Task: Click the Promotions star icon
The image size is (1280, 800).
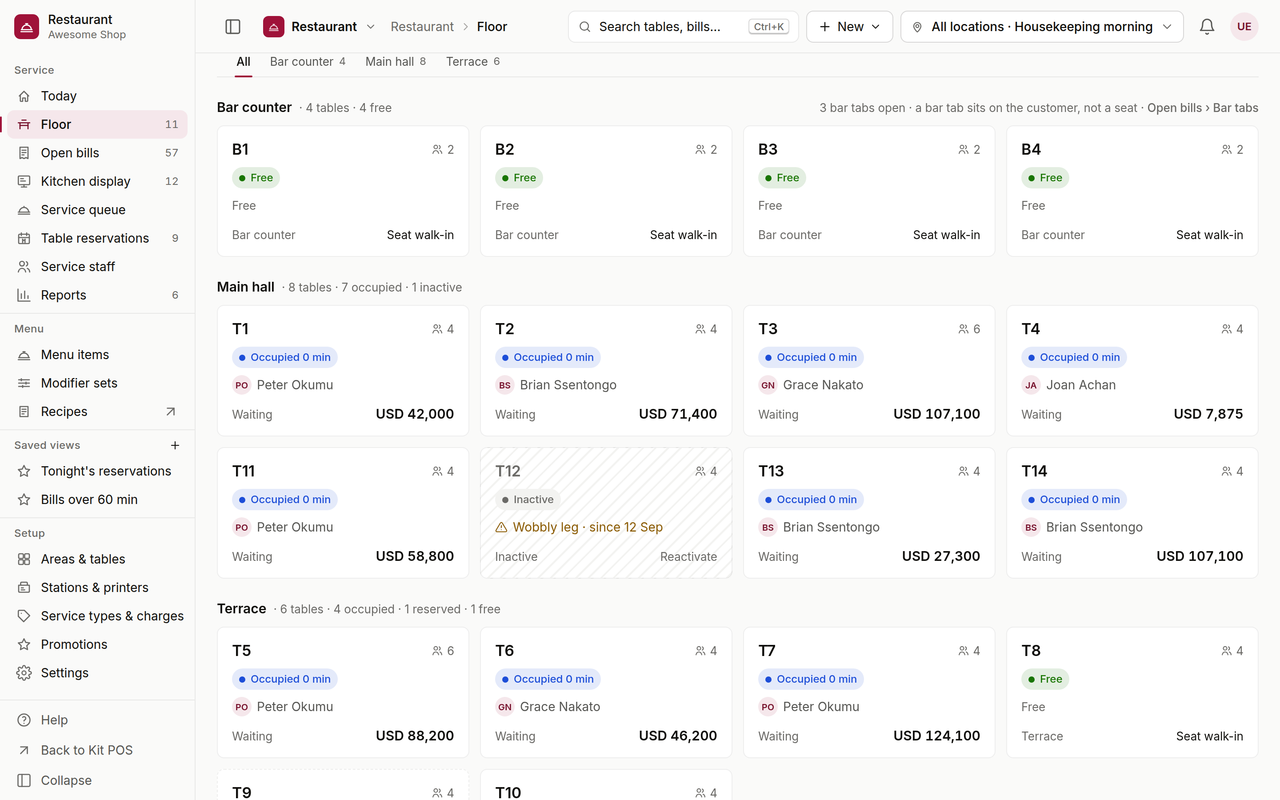Action: click(x=24, y=645)
